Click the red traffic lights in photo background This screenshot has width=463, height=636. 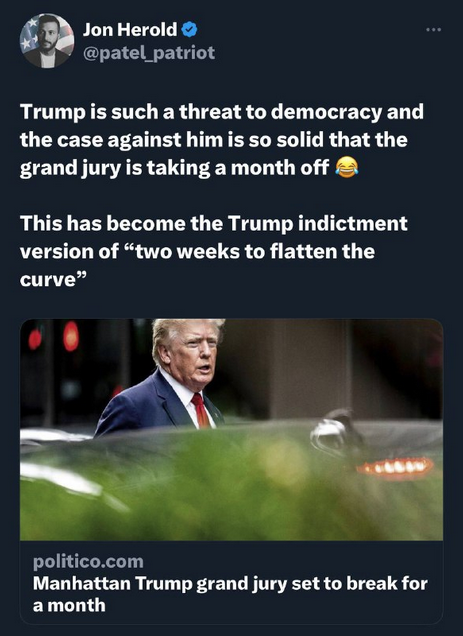point(54,337)
